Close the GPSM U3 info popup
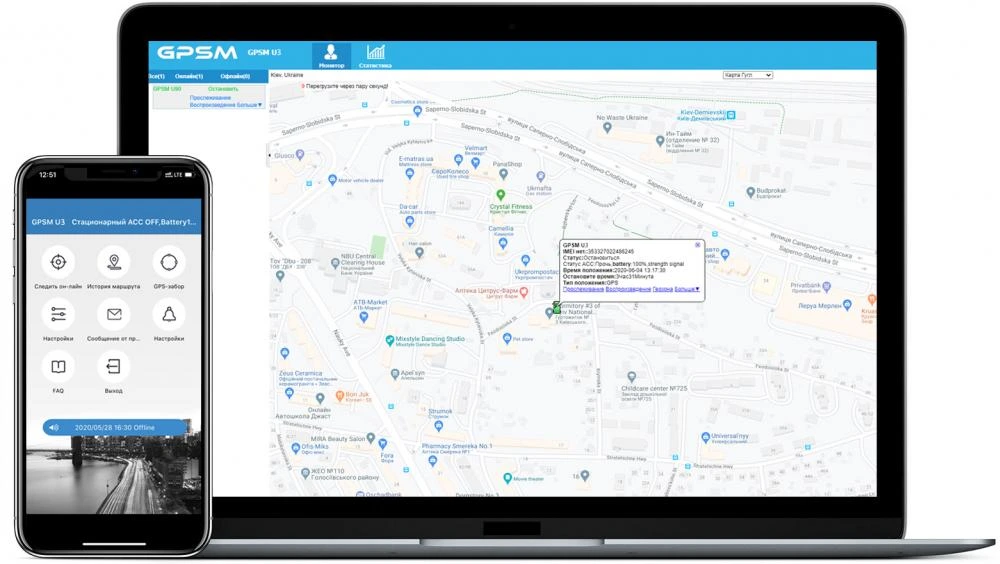Screen dimensions: 1000x564 (697, 244)
